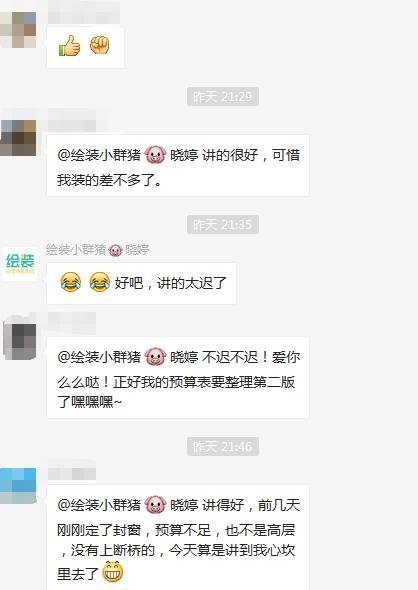Click pig emoji in 讲的很好 message
The width and height of the screenshot is (418, 590).
[155, 155]
